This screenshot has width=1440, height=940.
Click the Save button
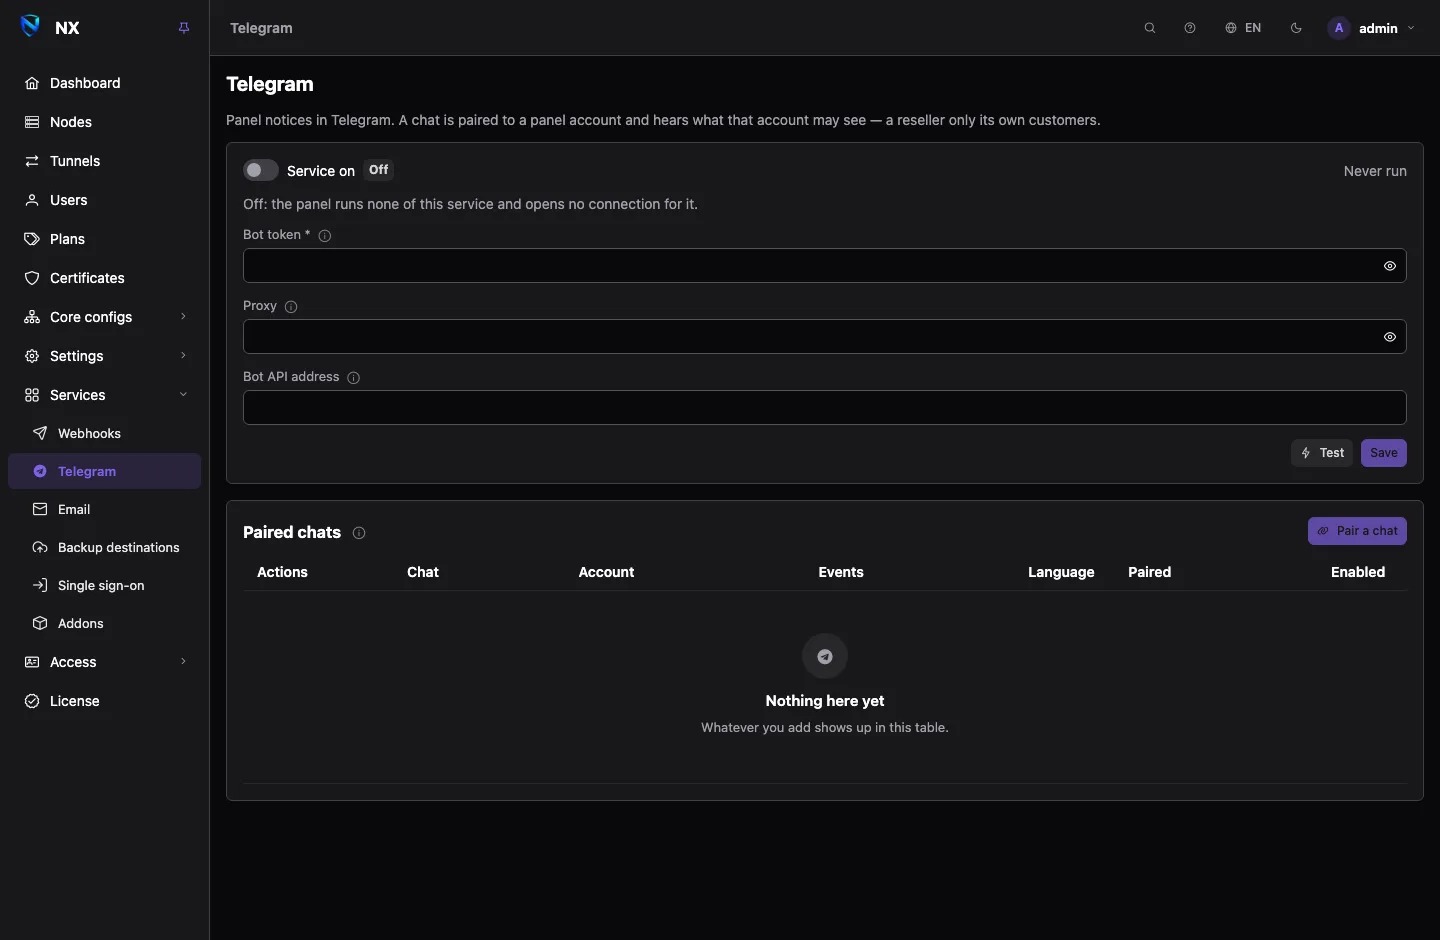point(1384,453)
